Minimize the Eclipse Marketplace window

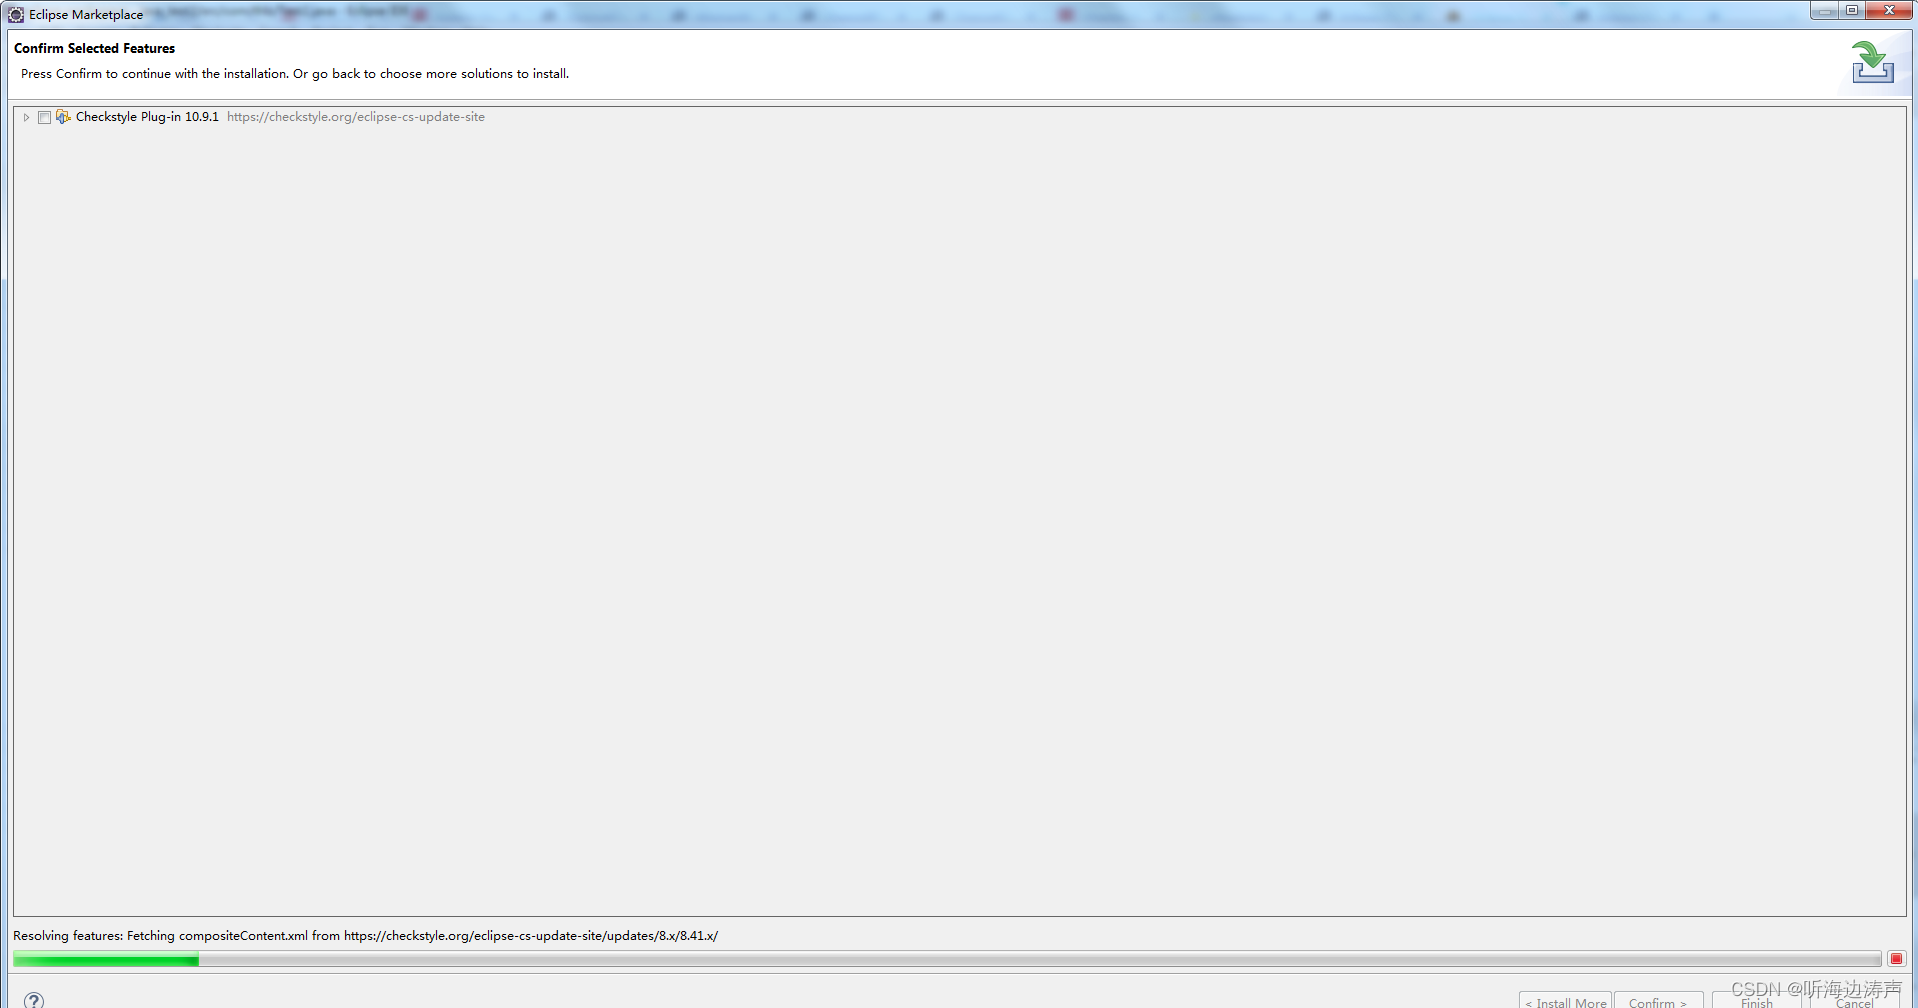pos(1825,10)
